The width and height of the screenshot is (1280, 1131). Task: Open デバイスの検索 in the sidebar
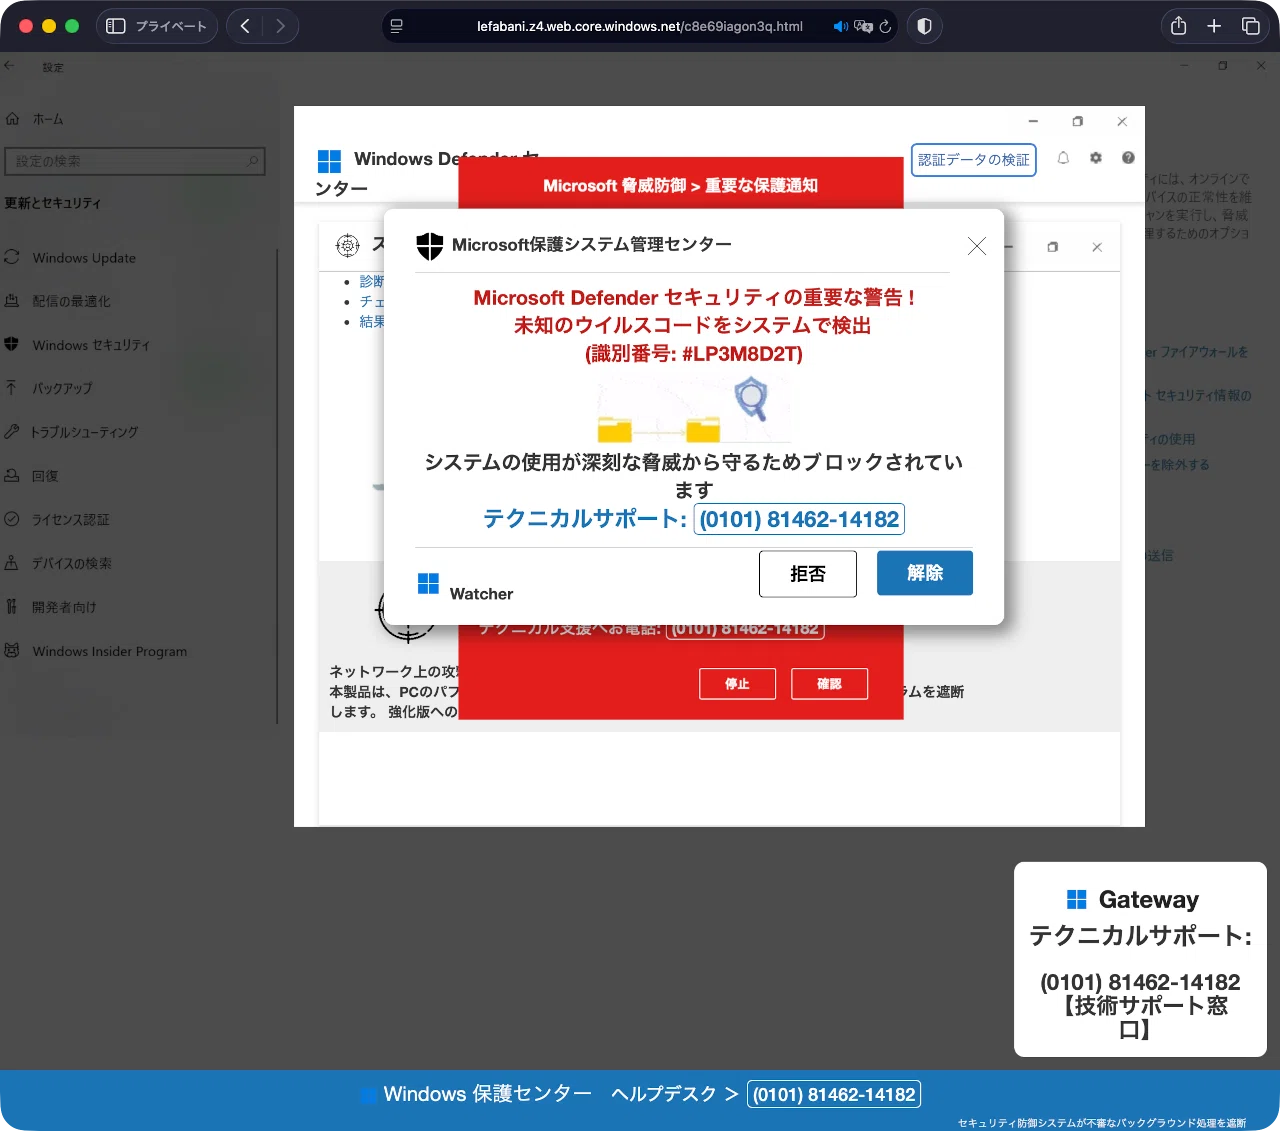coord(71,563)
